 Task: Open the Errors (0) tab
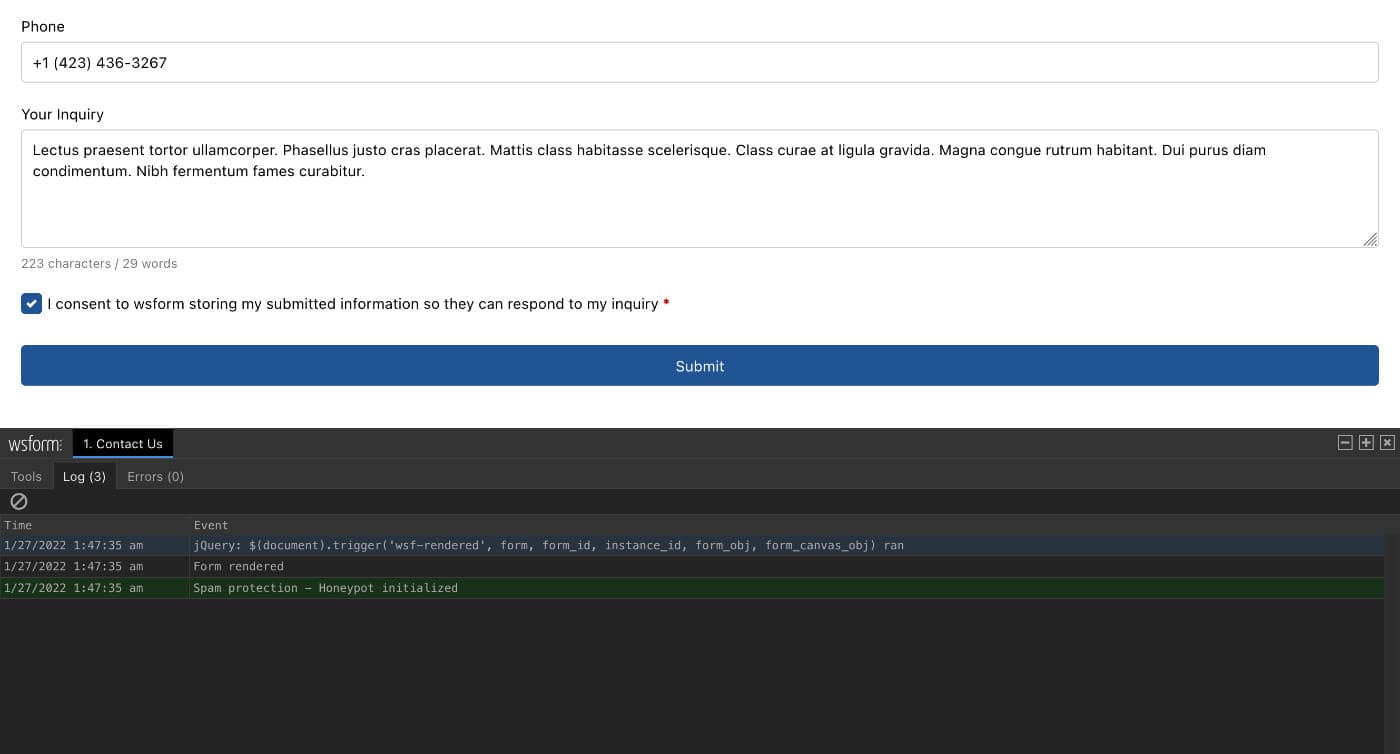coord(155,476)
